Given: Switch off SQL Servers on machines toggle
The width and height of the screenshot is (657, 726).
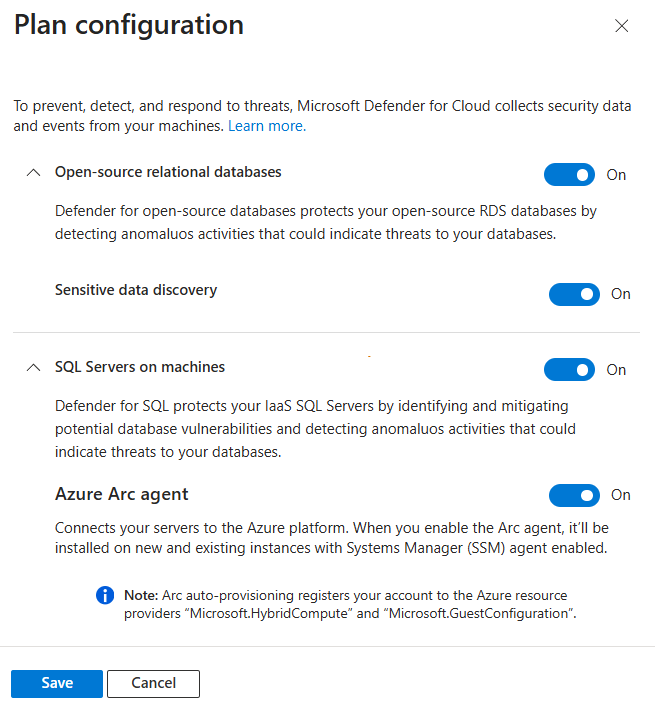Looking at the screenshot, I should click(x=571, y=370).
